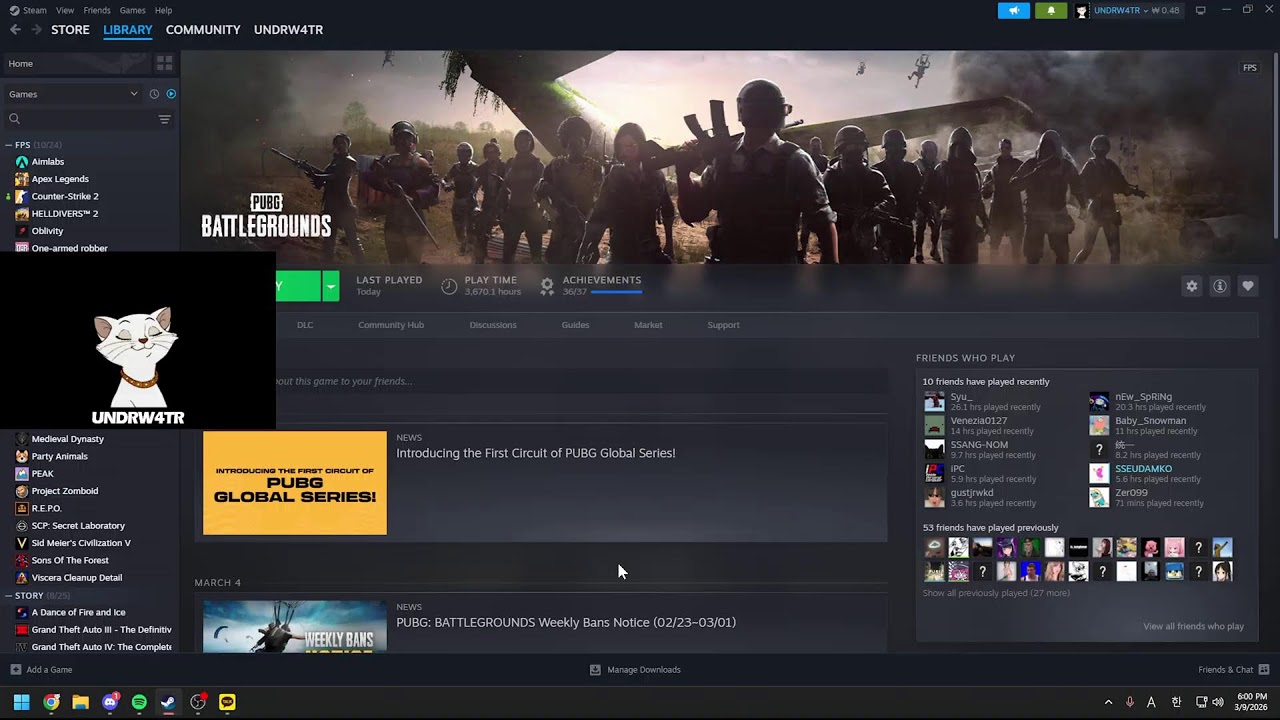This screenshot has height=720, width=1280.
Task: Open the Windows Start menu
Action: 21,702
